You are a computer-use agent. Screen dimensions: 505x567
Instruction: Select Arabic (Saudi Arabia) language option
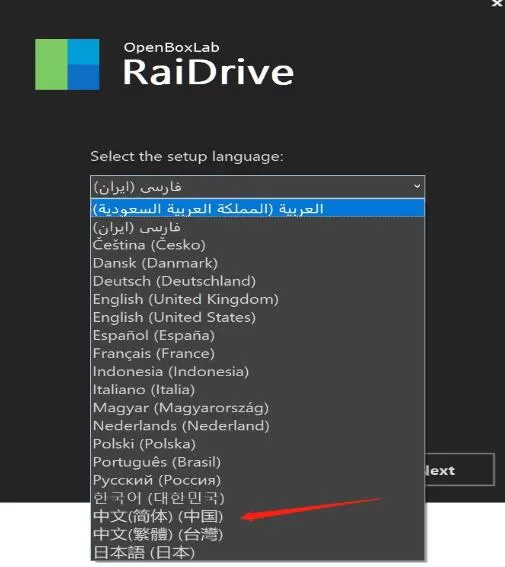pos(258,208)
